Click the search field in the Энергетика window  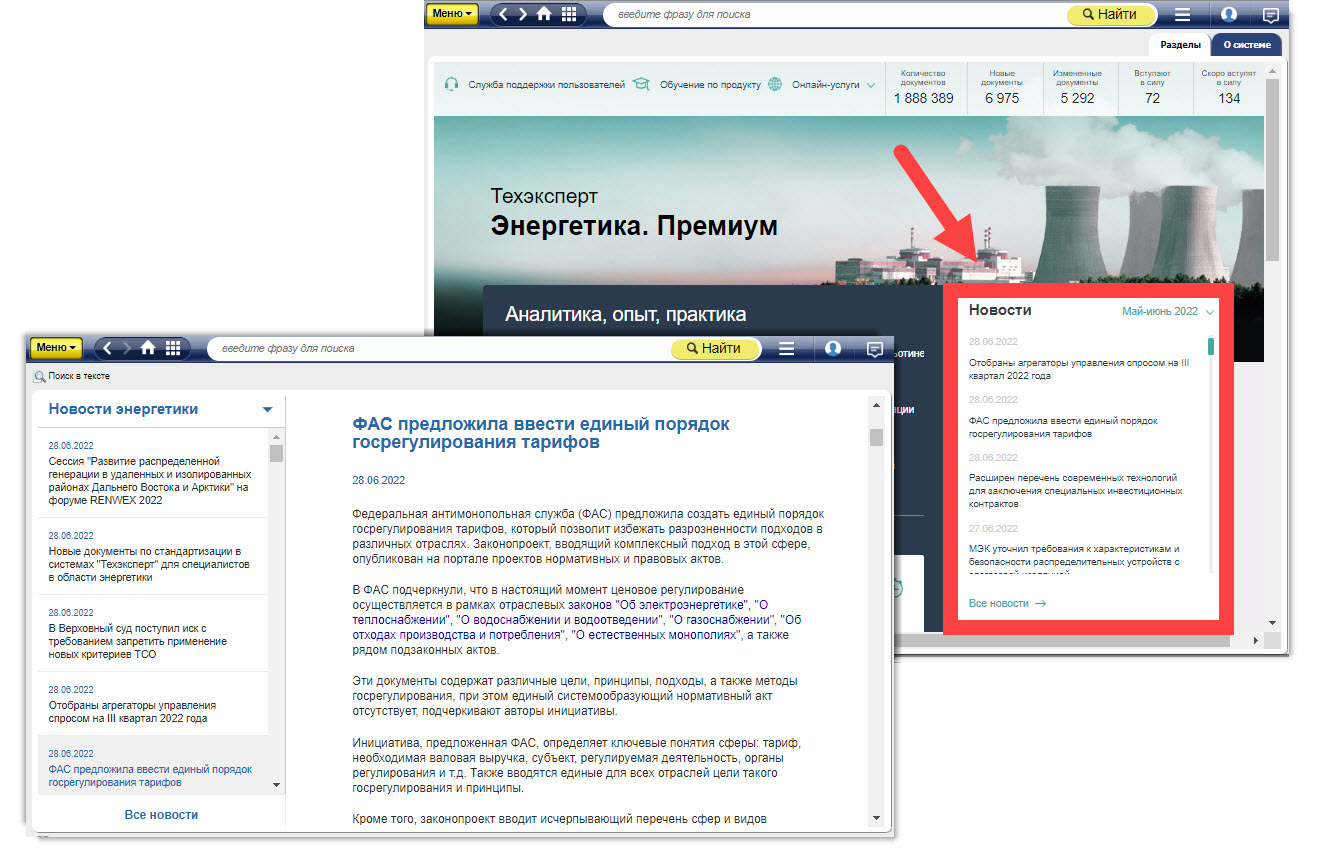point(835,15)
